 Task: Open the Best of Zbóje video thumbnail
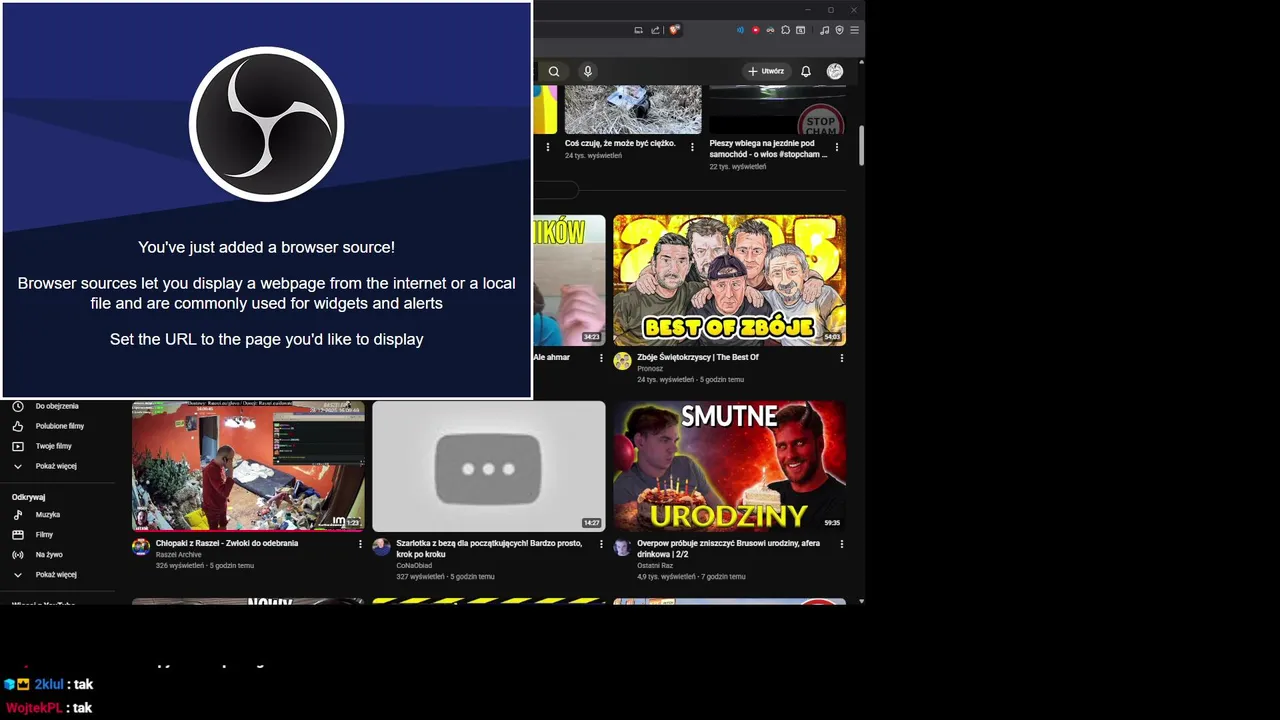click(x=729, y=280)
